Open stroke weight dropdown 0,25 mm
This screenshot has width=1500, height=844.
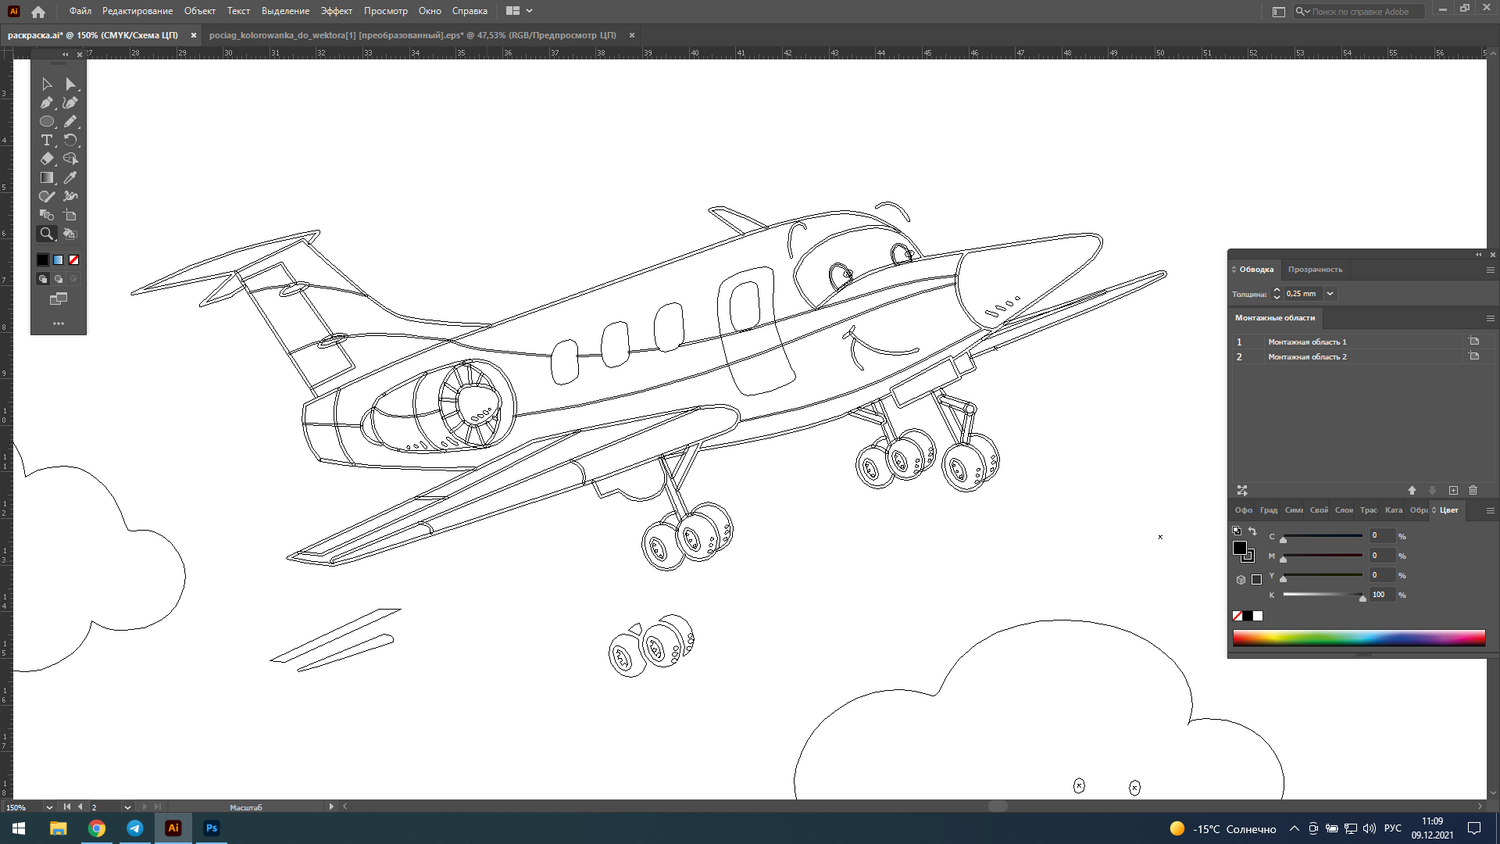(x=1330, y=294)
